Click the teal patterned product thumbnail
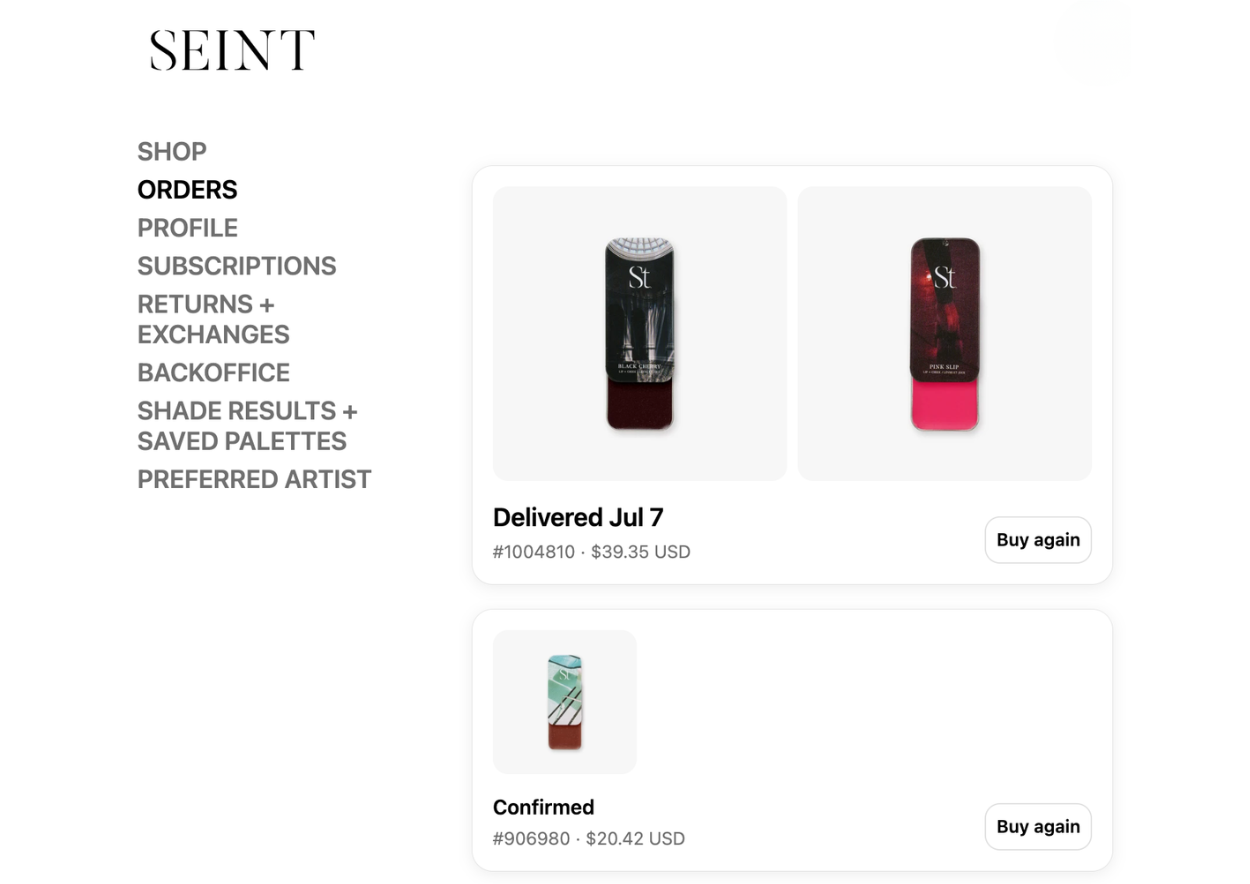Screen dimensions: 1250x884 point(565,702)
